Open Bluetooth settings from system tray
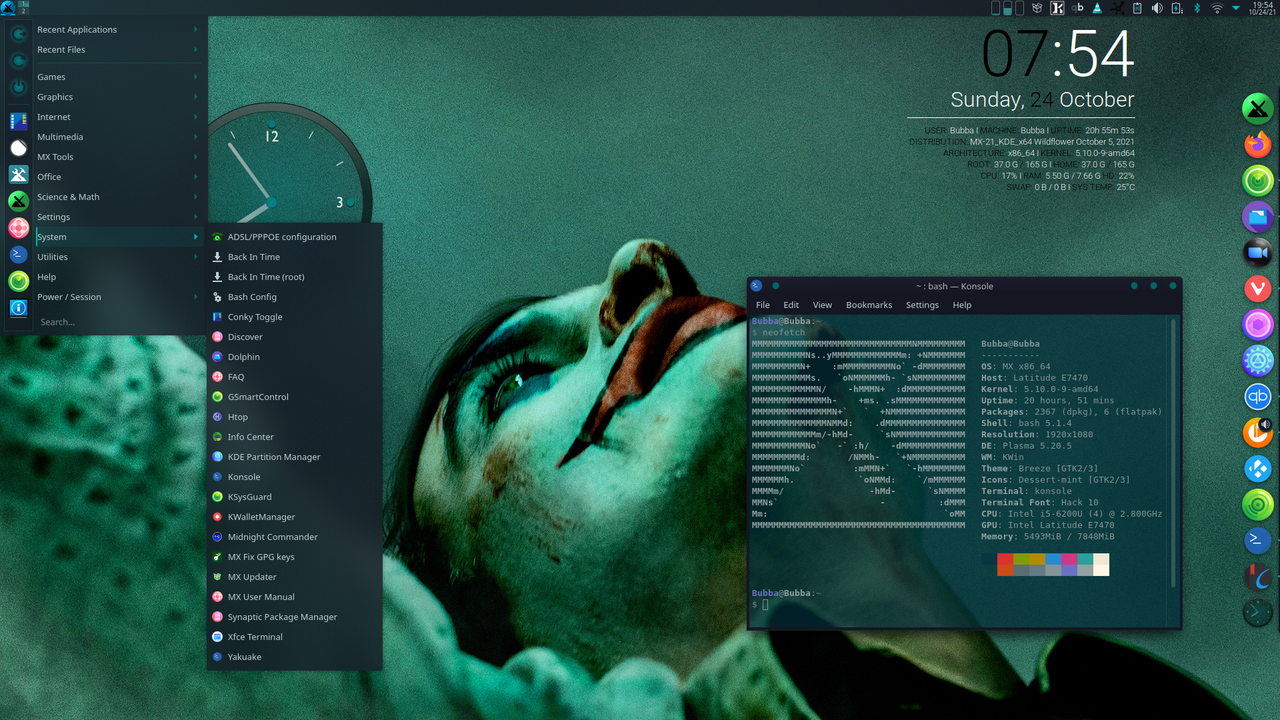The width and height of the screenshot is (1280, 720). click(1197, 8)
